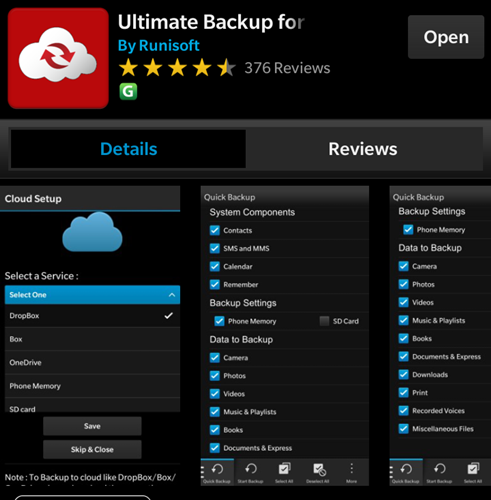This screenshot has height=500, width=491.
Task: Click the blue cloud image in Cloud Setup
Action: click(92, 232)
